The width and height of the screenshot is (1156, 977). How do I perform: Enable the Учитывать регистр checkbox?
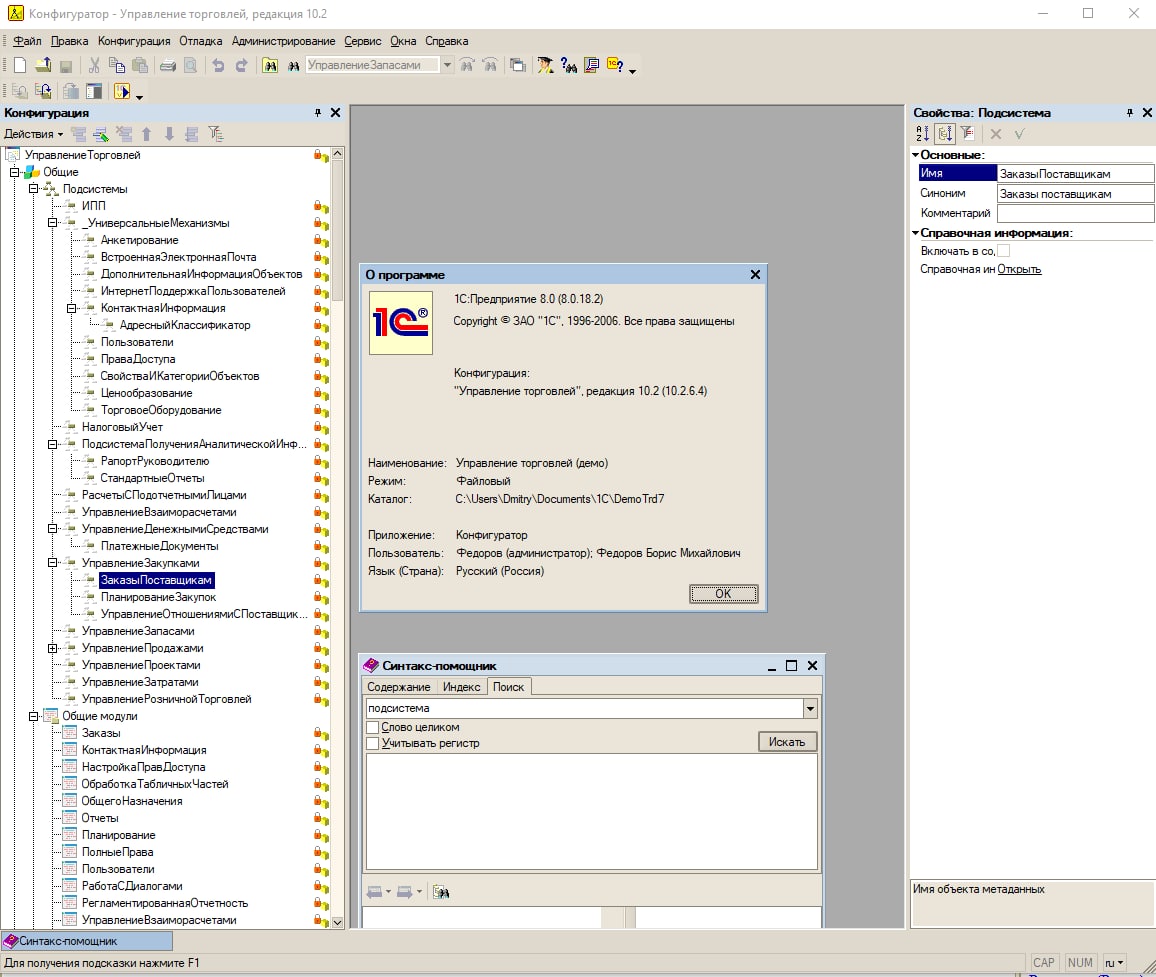pyautogui.click(x=373, y=743)
